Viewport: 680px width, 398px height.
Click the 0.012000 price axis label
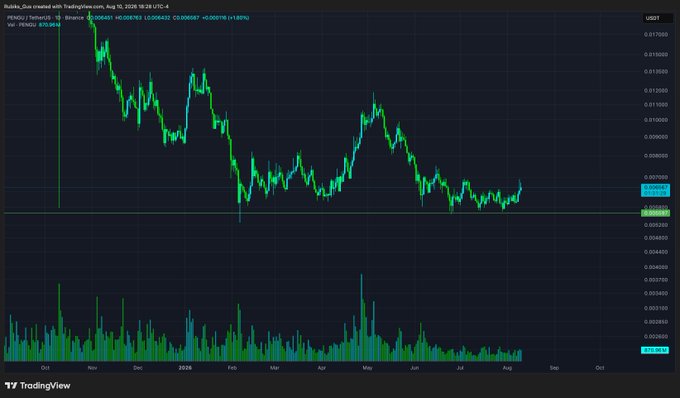(x=655, y=91)
